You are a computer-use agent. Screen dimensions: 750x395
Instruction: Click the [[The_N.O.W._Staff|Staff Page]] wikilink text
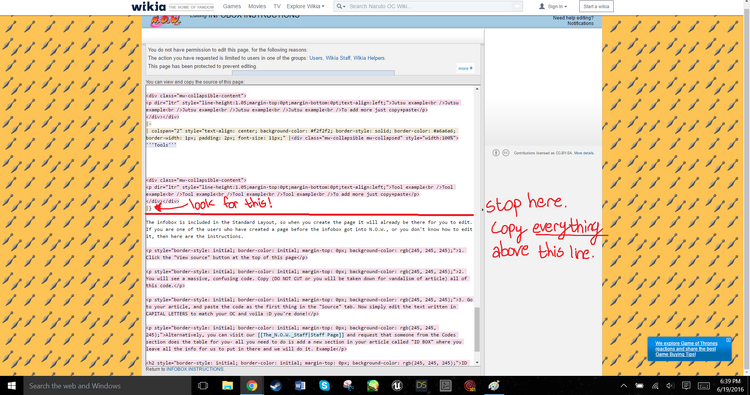pos(301,335)
